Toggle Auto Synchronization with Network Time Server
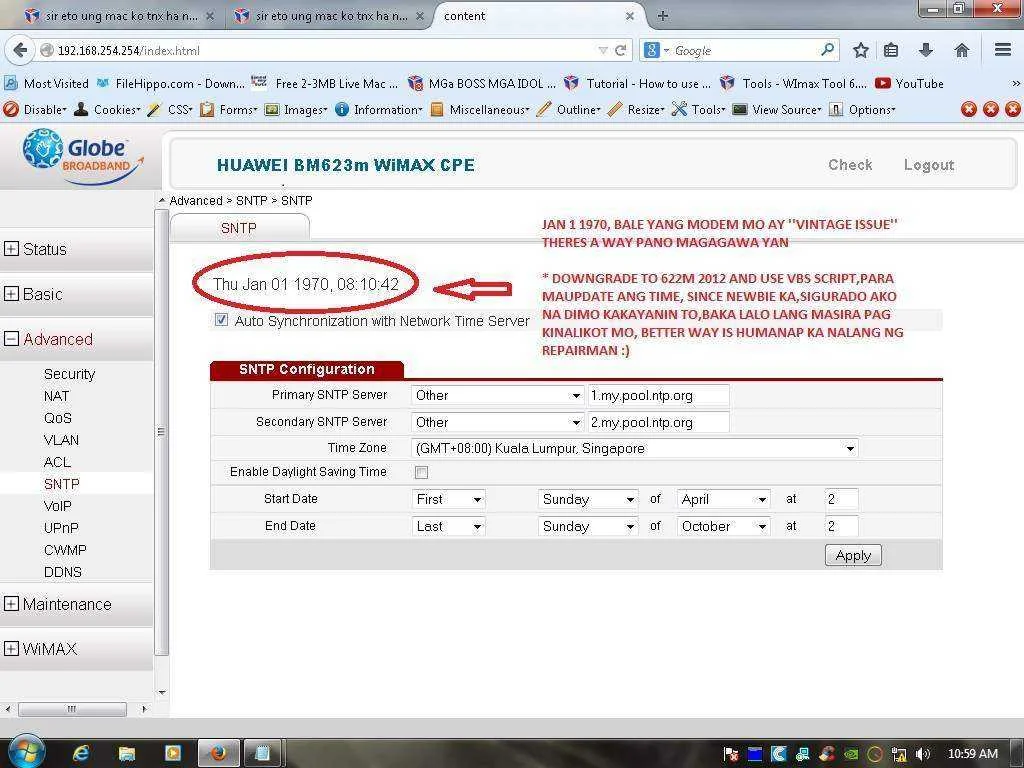Image resolution: width=1024 pixels, height=768 pixels. point(221,319)
